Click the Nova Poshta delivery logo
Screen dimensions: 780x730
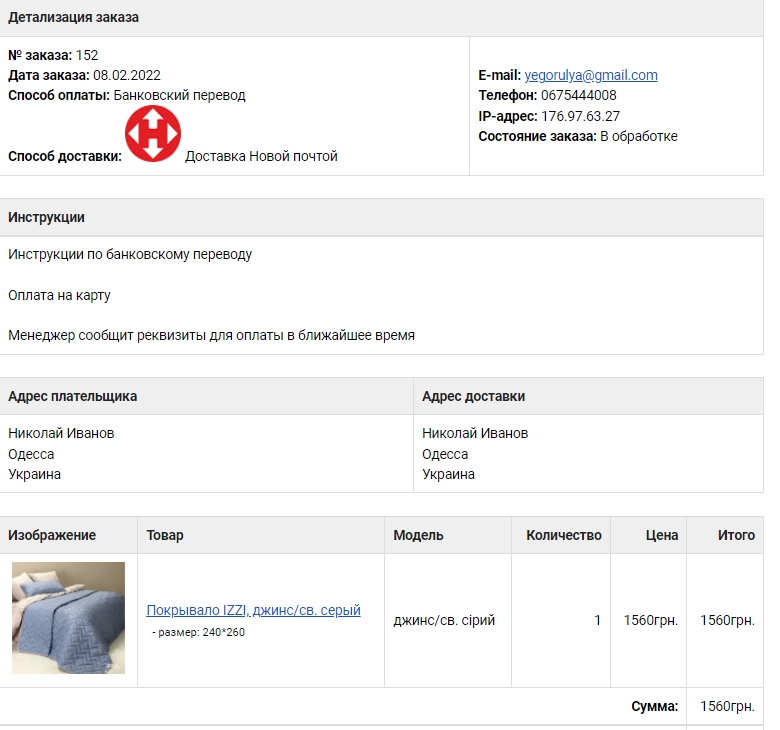click(x=153, y=134)
